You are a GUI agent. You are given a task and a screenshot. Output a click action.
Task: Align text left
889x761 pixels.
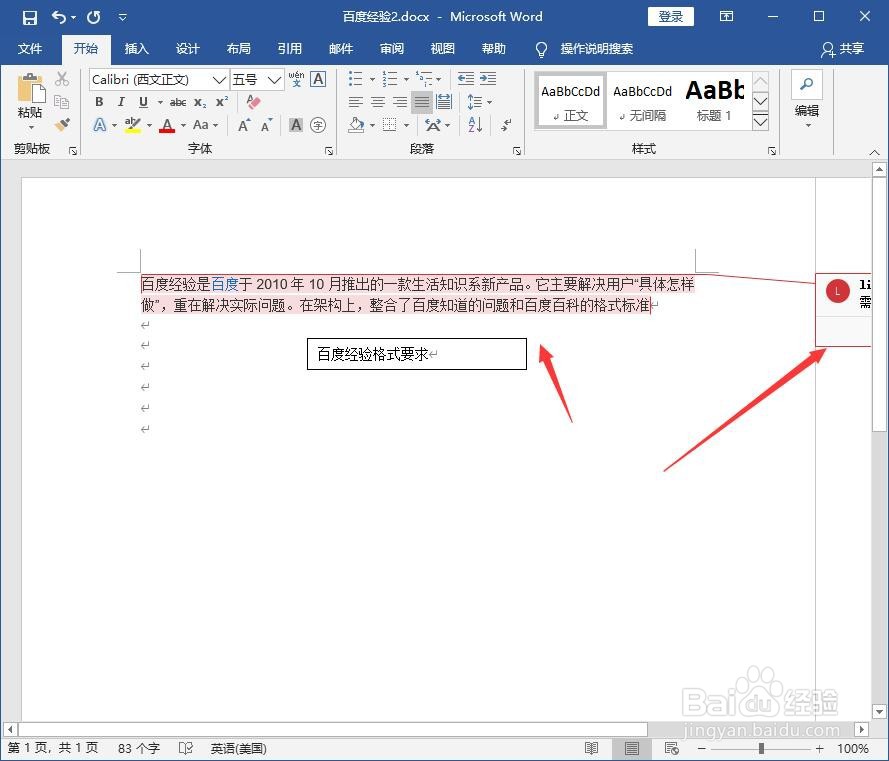355,102
